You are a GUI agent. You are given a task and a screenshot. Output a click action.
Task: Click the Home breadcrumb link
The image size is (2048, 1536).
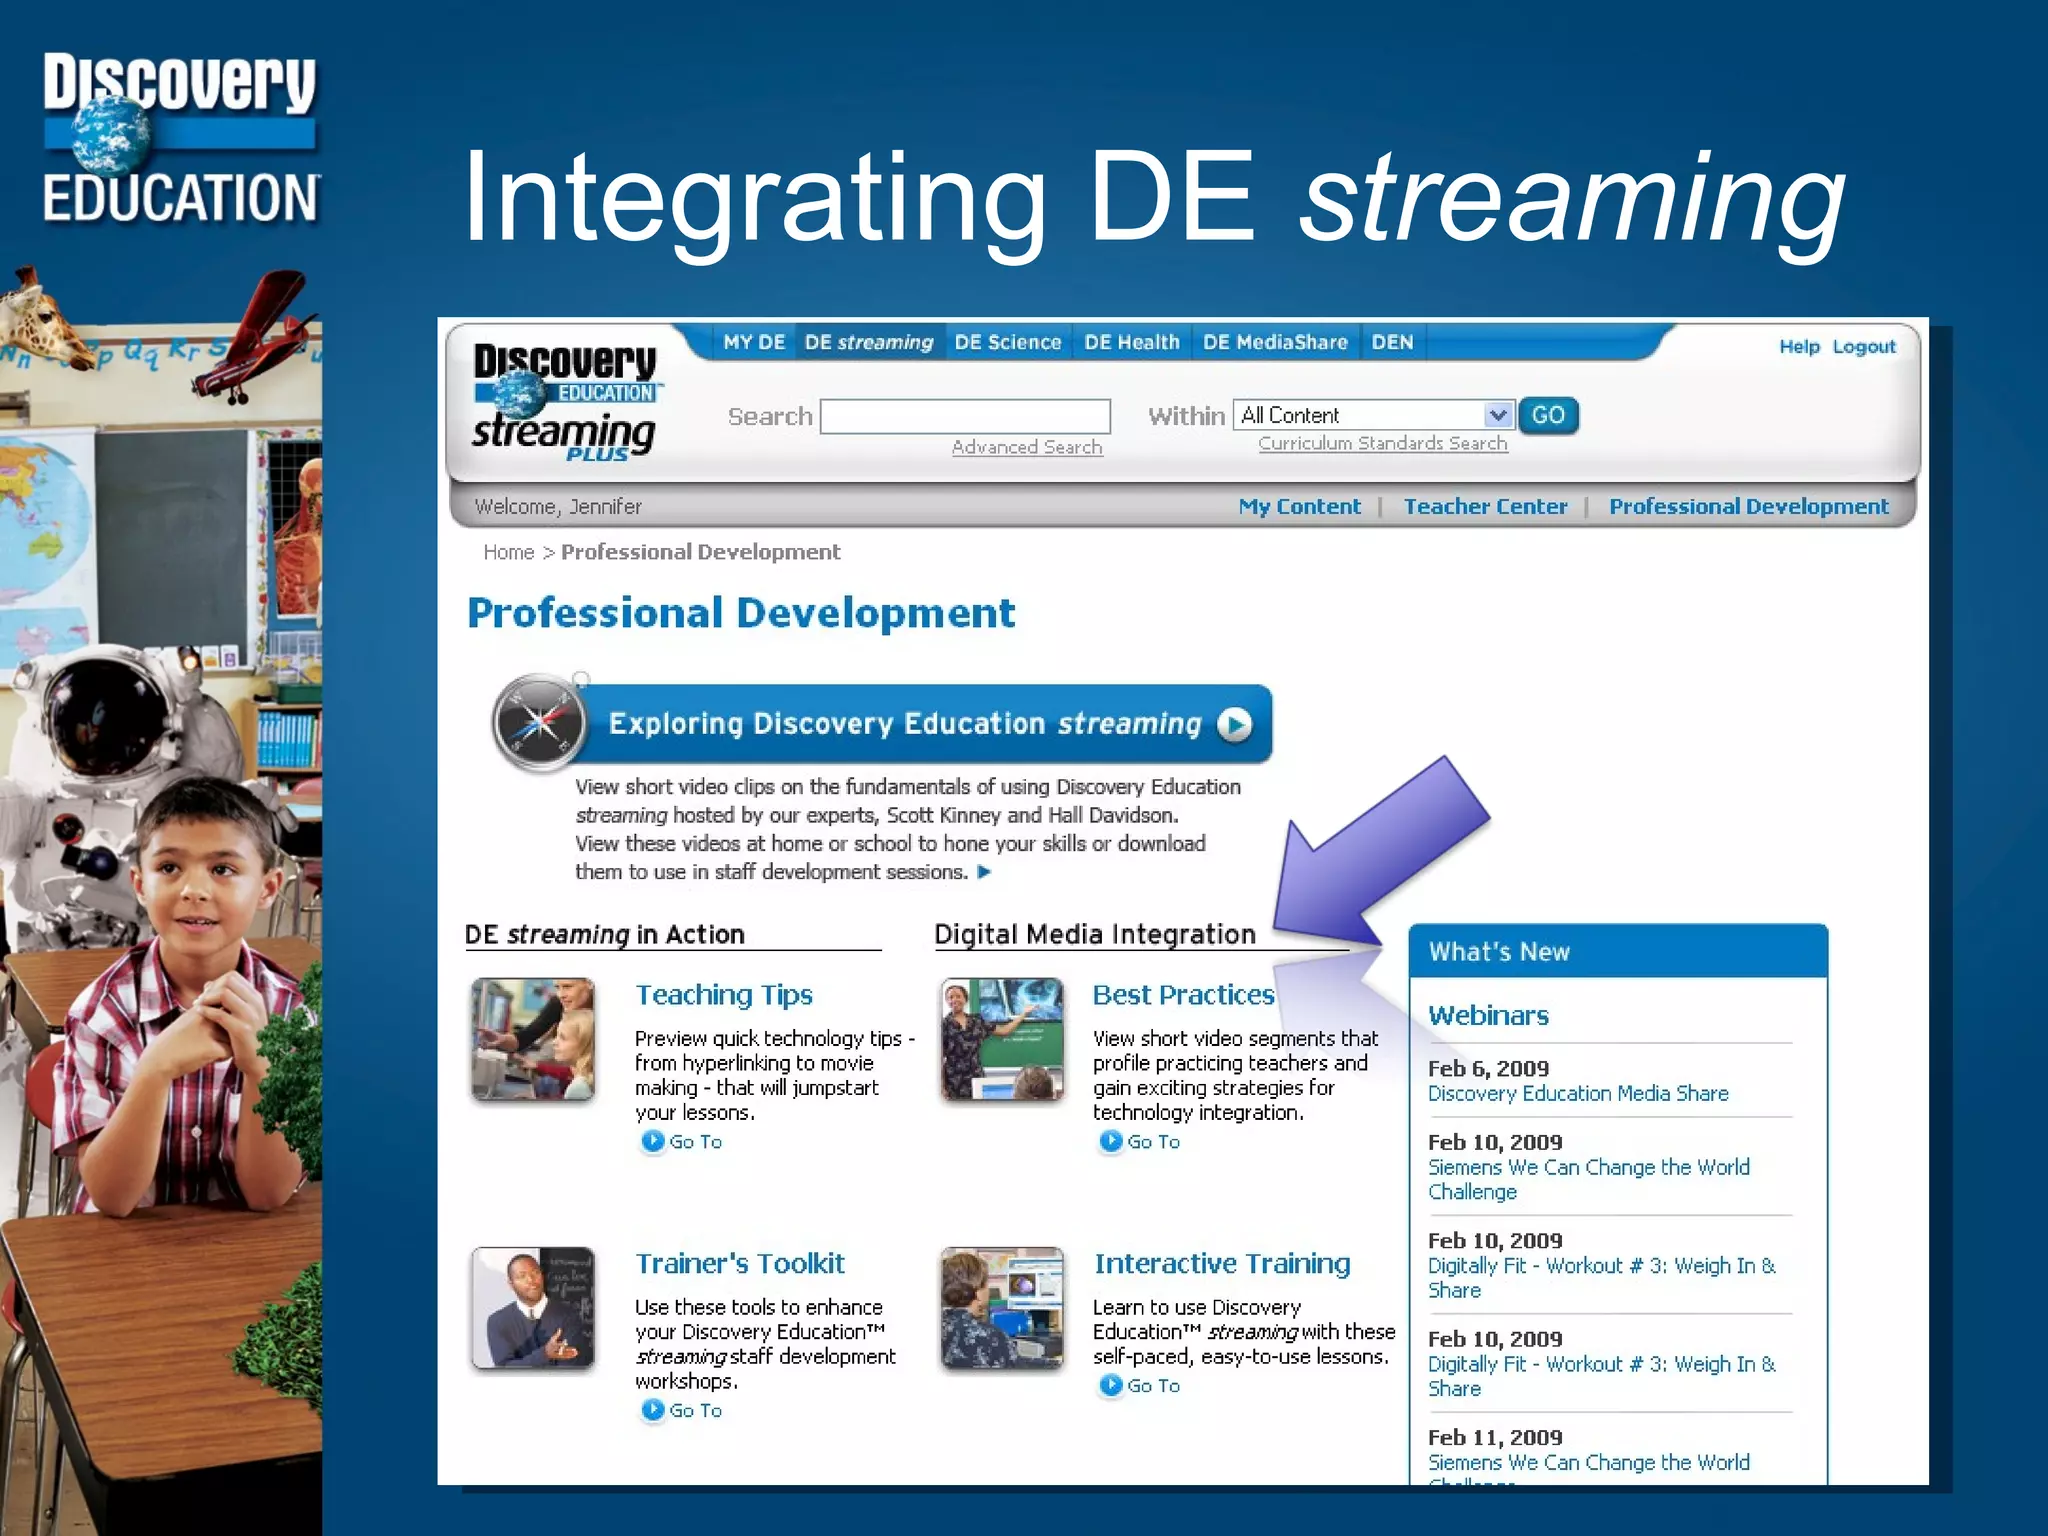point(509,552)
